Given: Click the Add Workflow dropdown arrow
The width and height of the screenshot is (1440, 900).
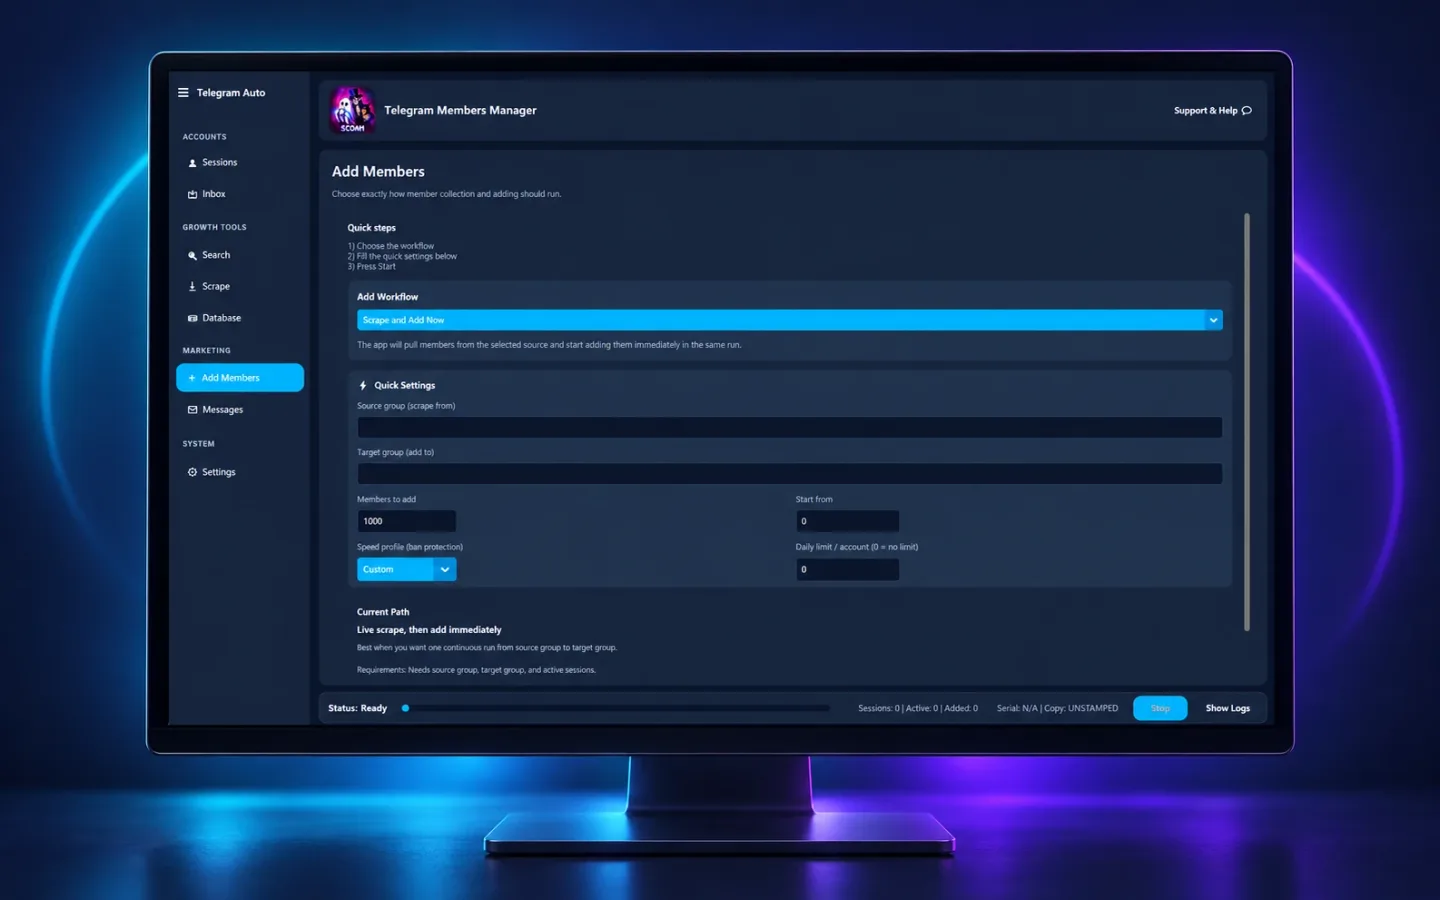Looking at the screenshot, I should tap(1213, 320).
